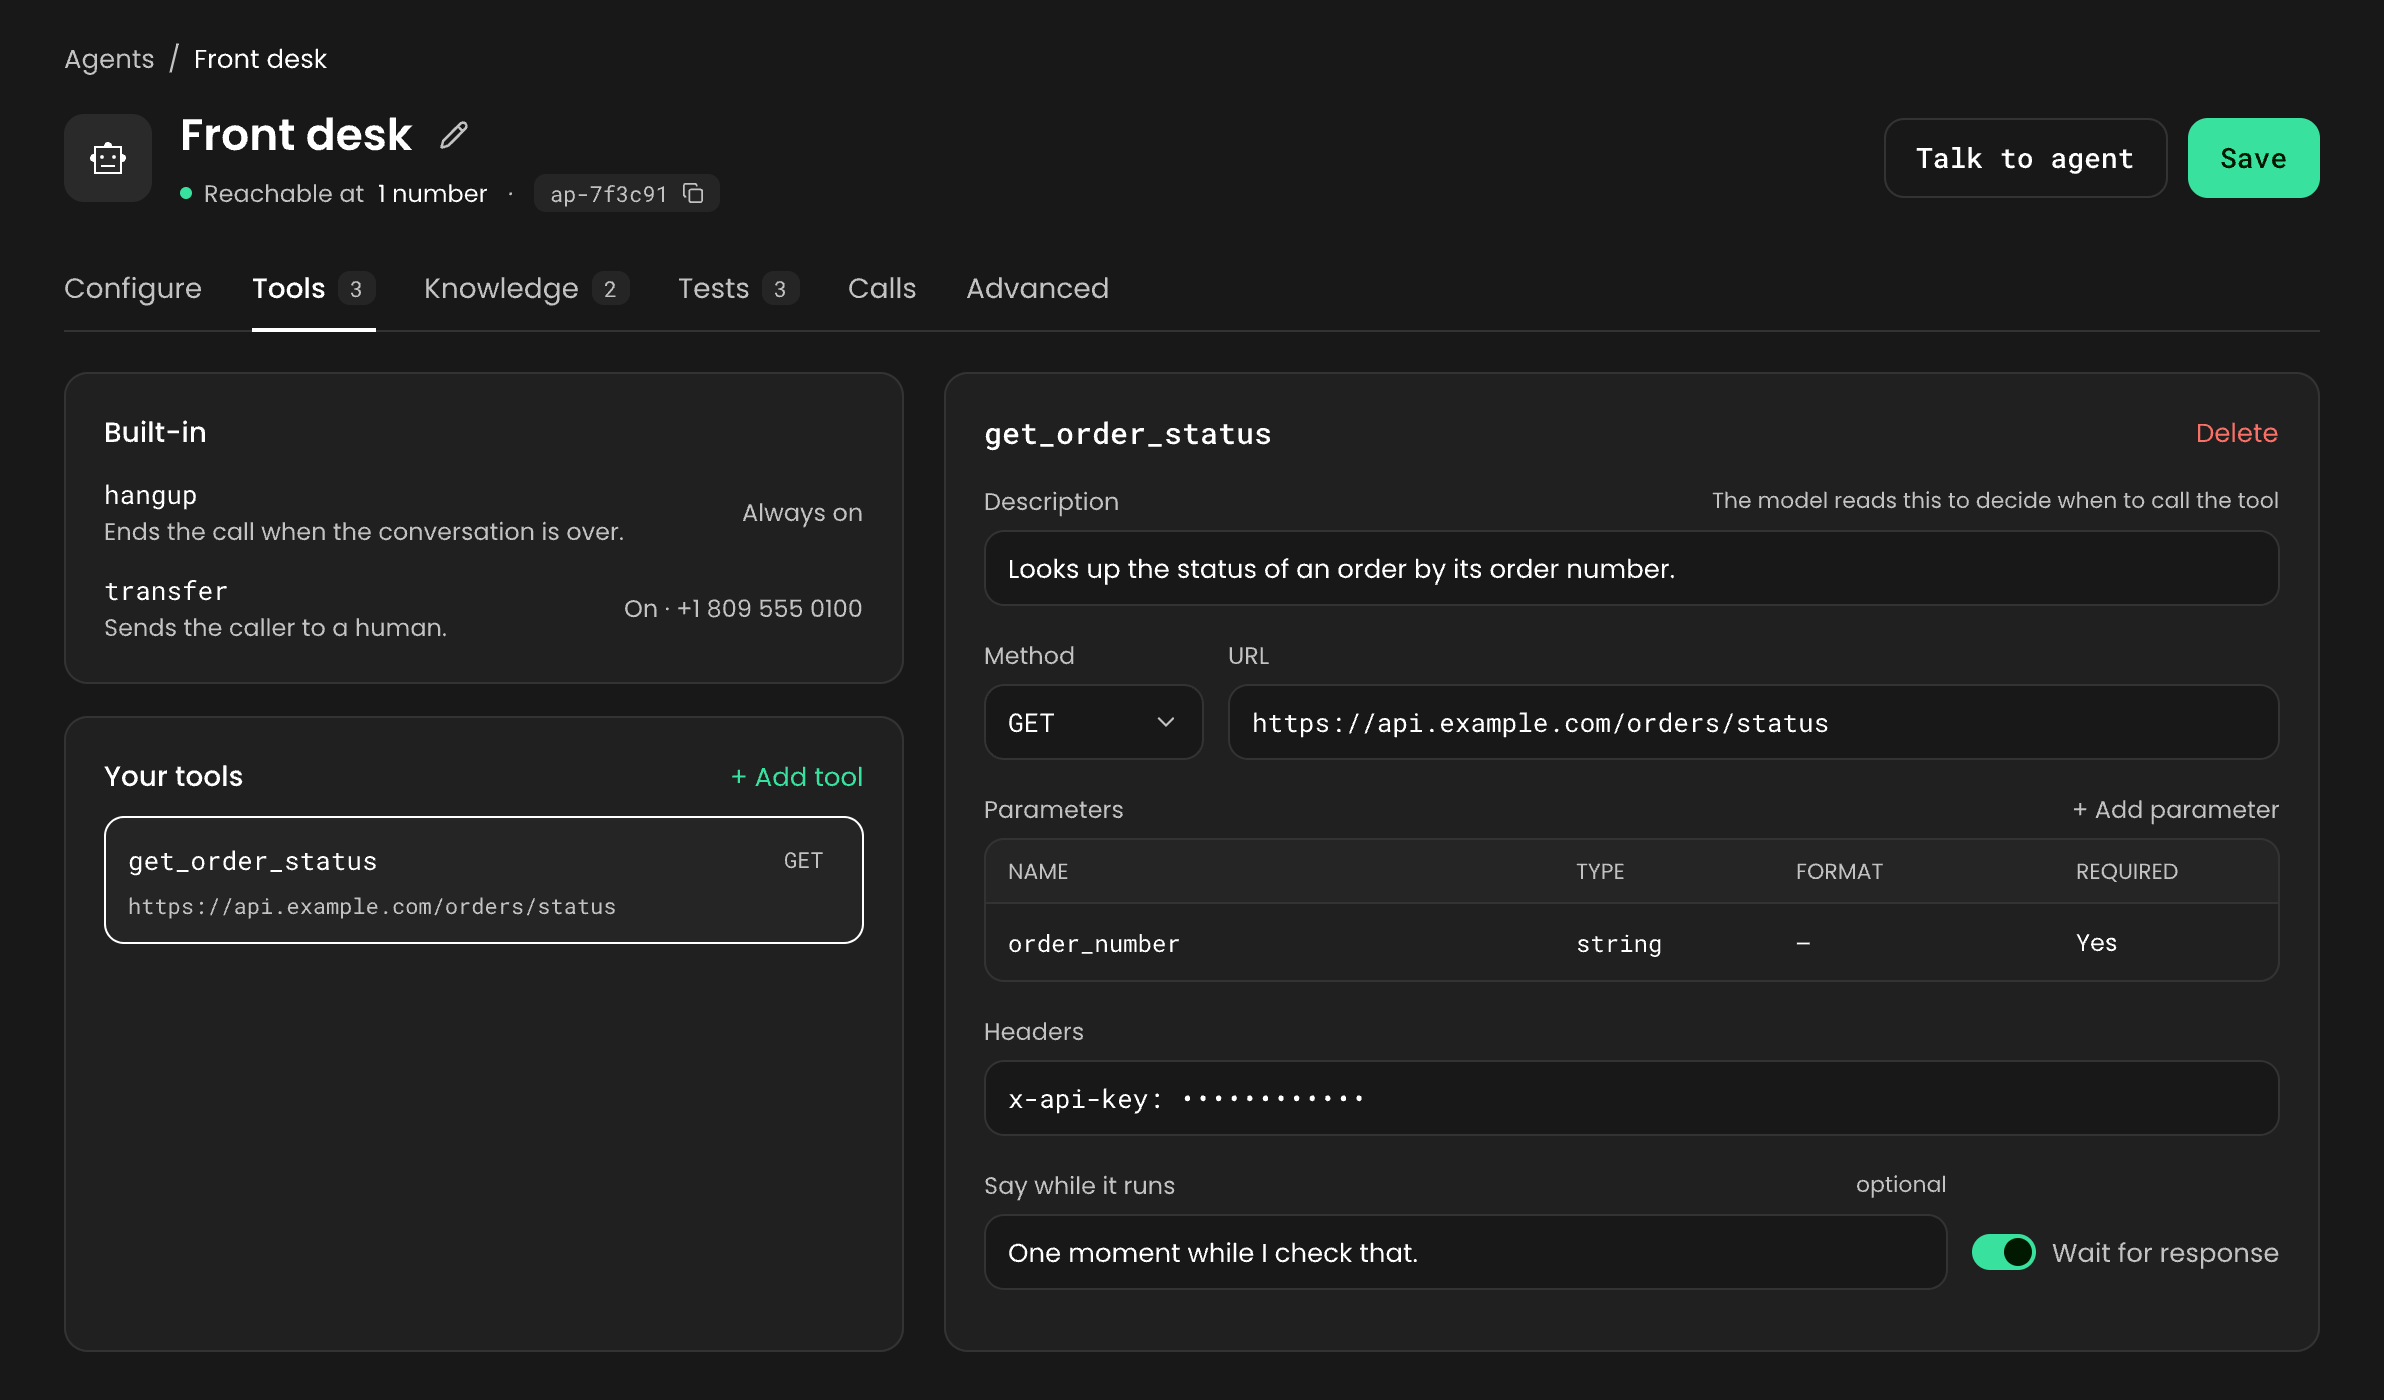The height and width of the screenshot is (1400, 2384).
Task: Switch to the Configure tab
Action: [133, 288]
